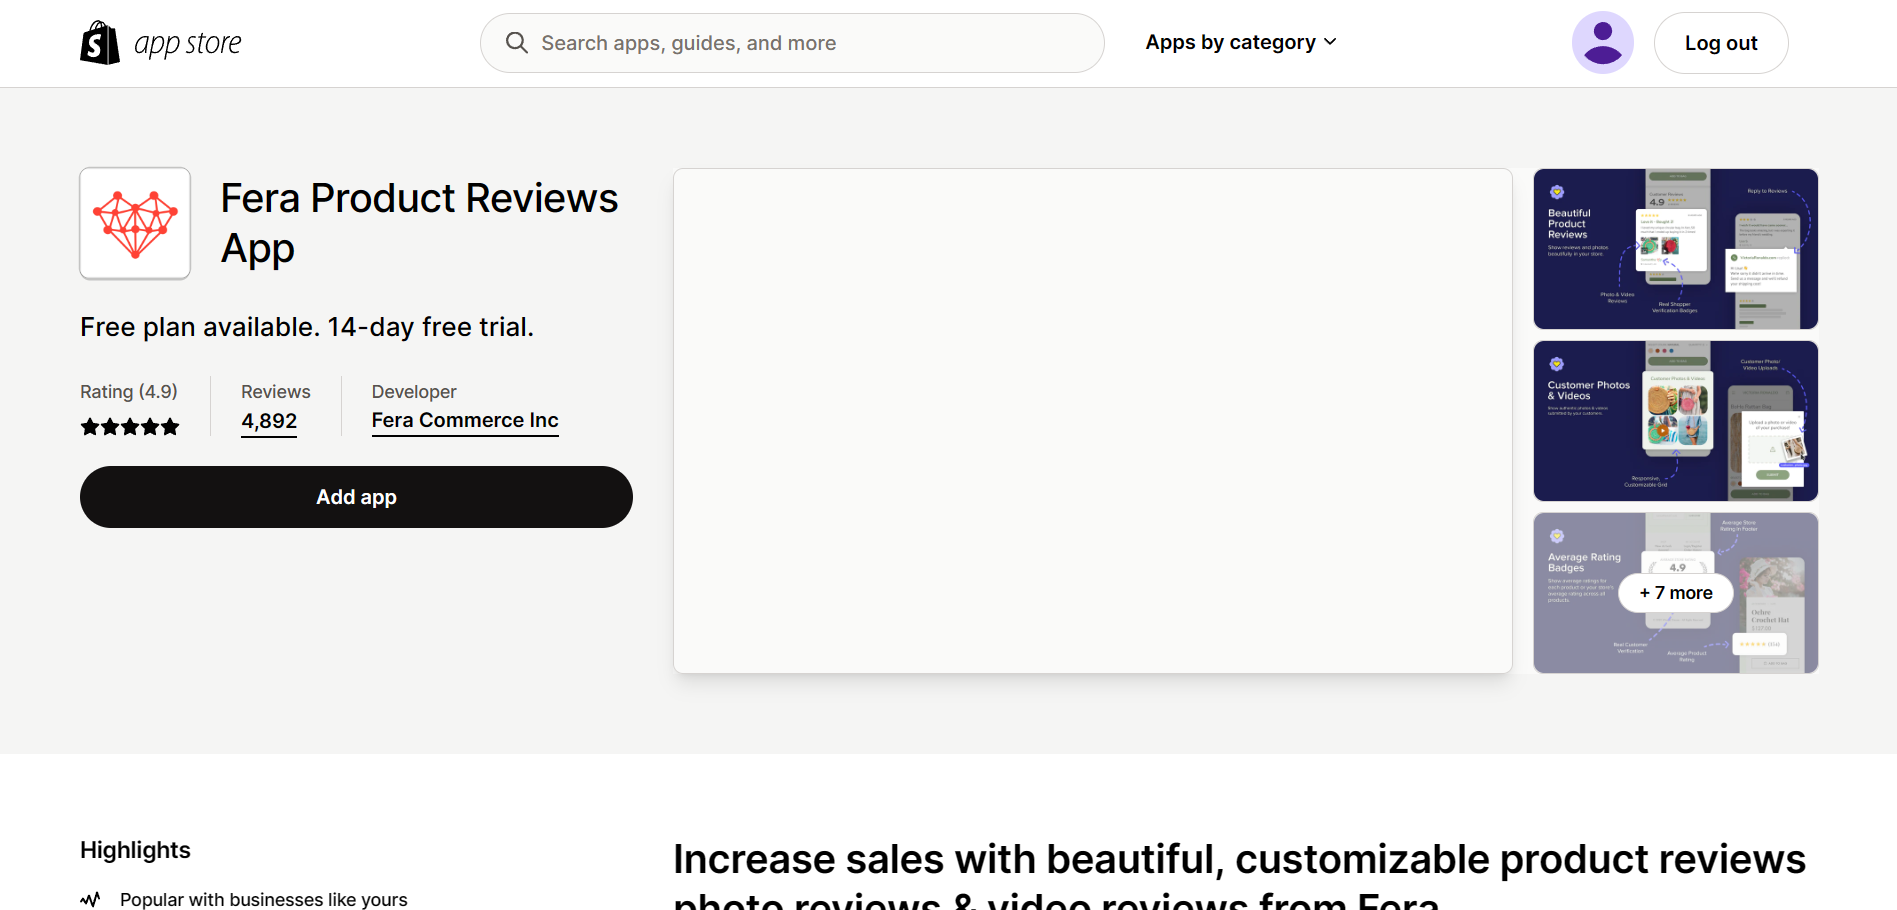Open the Beautiful Product Reviews thumbnail
The height and width of the screenshot is (910, 1897).
click(x=1676, y=249)
